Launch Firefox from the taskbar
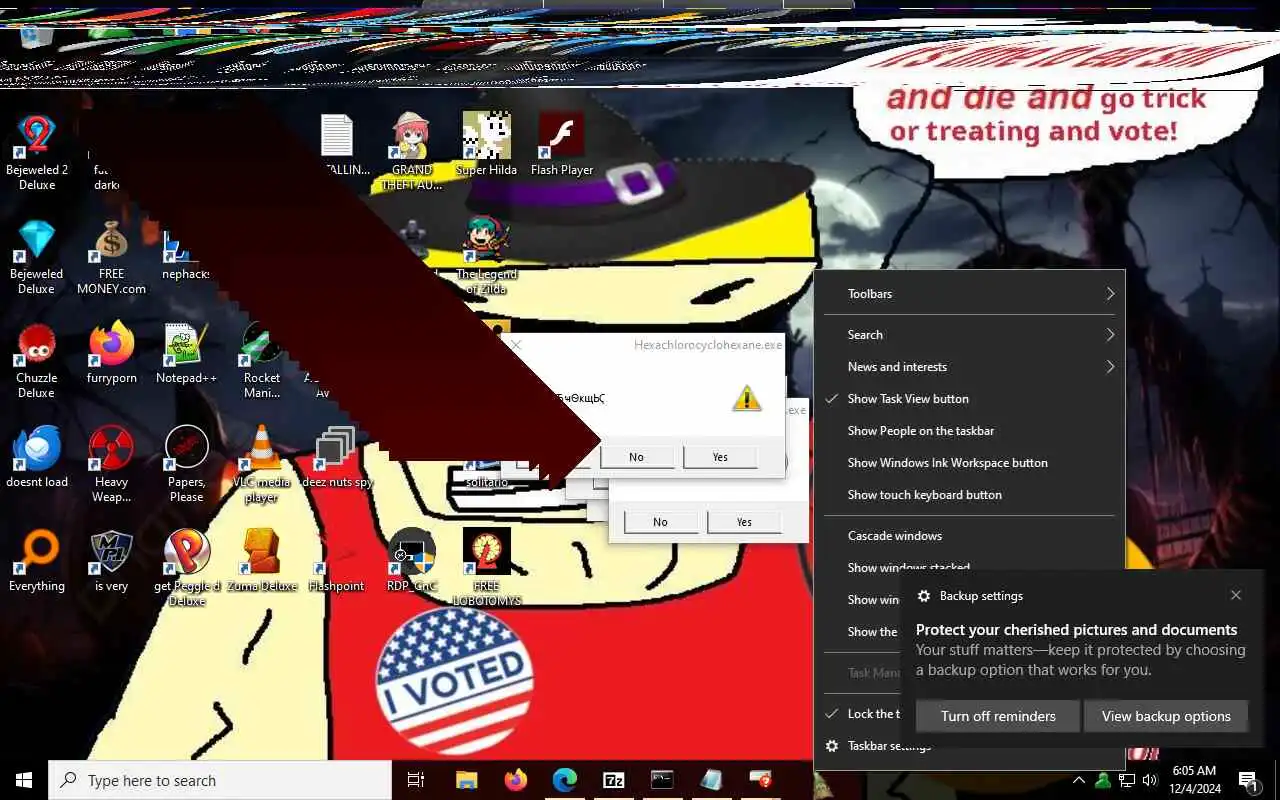This screenshot has width=1280, height=800. pos(516,780)
